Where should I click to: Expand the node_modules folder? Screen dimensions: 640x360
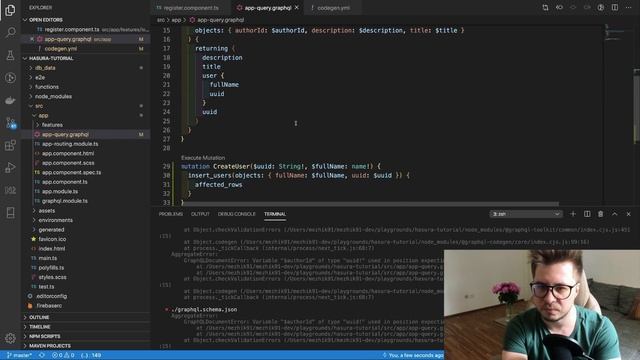pyautogui.click(x=53, y=96)
